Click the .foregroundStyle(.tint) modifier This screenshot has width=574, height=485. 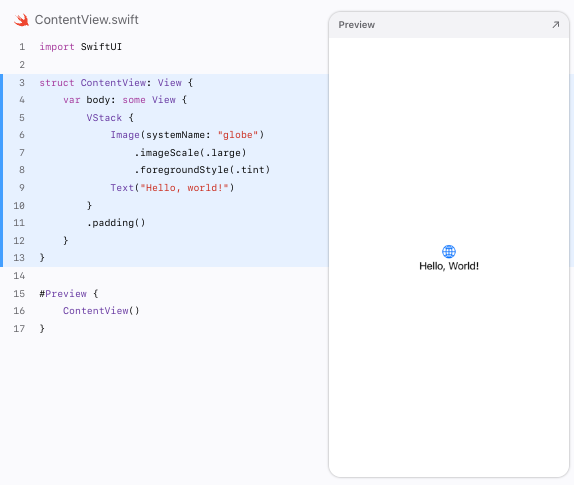(202, 170)
